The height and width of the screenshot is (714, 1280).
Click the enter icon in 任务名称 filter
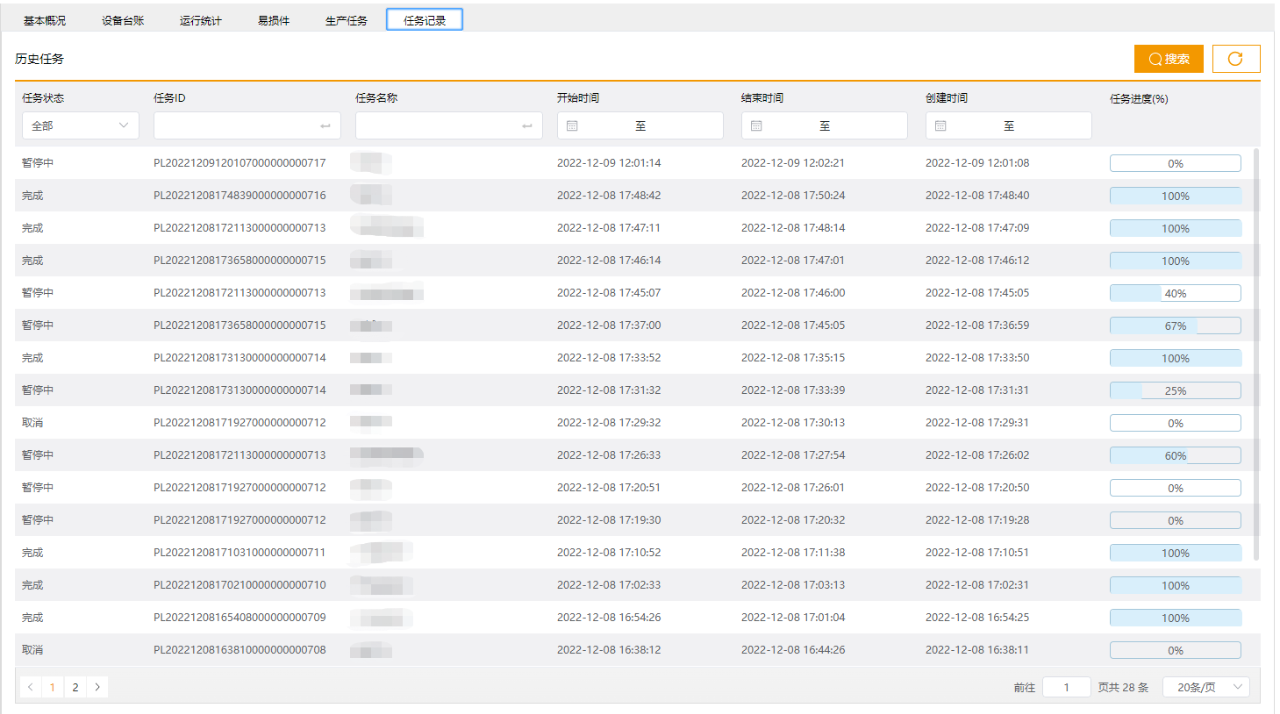527,126
